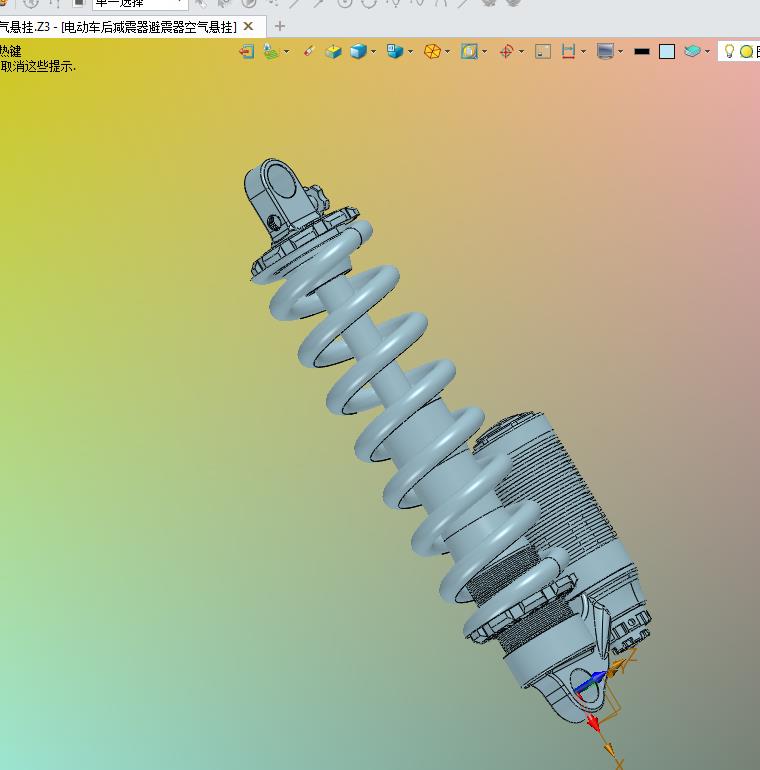Click the Exit icon with red arrow
The image size is (760, 770).
(x=246, y=51)
